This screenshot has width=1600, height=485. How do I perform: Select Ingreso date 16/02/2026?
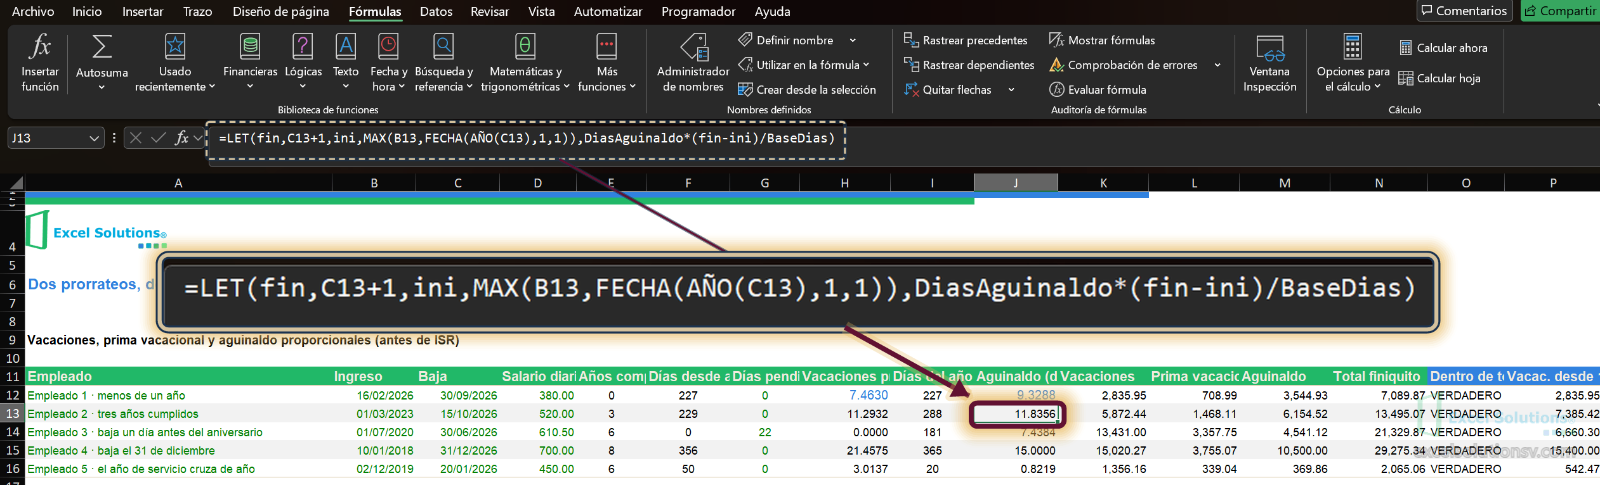click(x=374, y=395)
